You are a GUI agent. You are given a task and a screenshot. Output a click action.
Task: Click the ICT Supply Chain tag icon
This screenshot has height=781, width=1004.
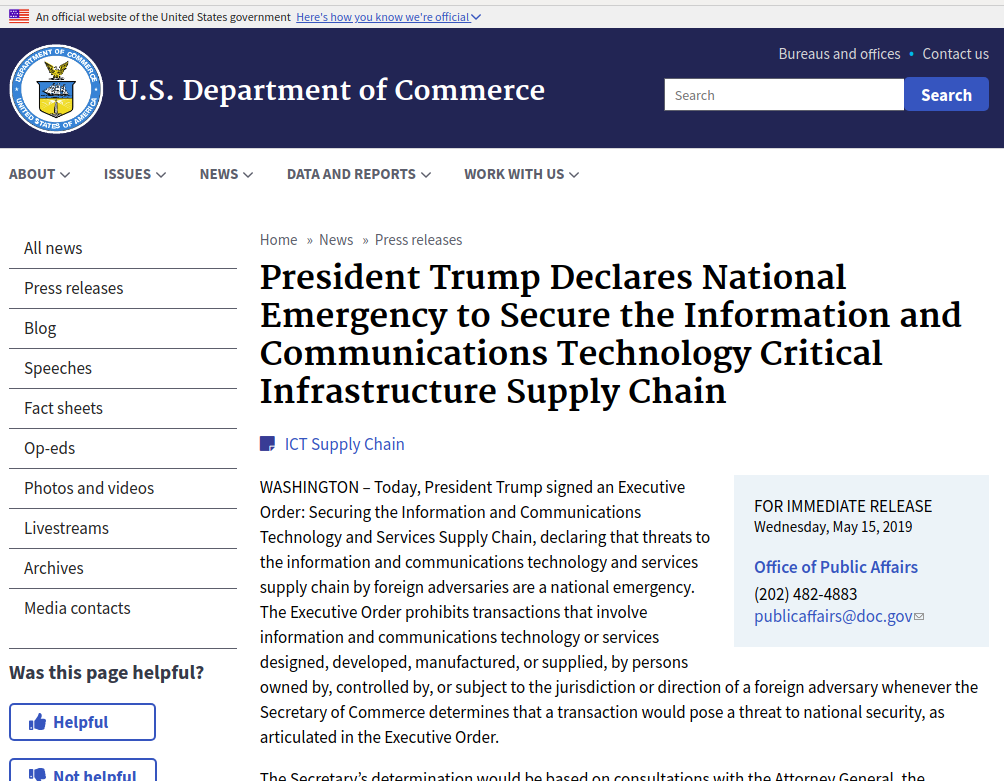pyautogui.click(x=267, y=444)
